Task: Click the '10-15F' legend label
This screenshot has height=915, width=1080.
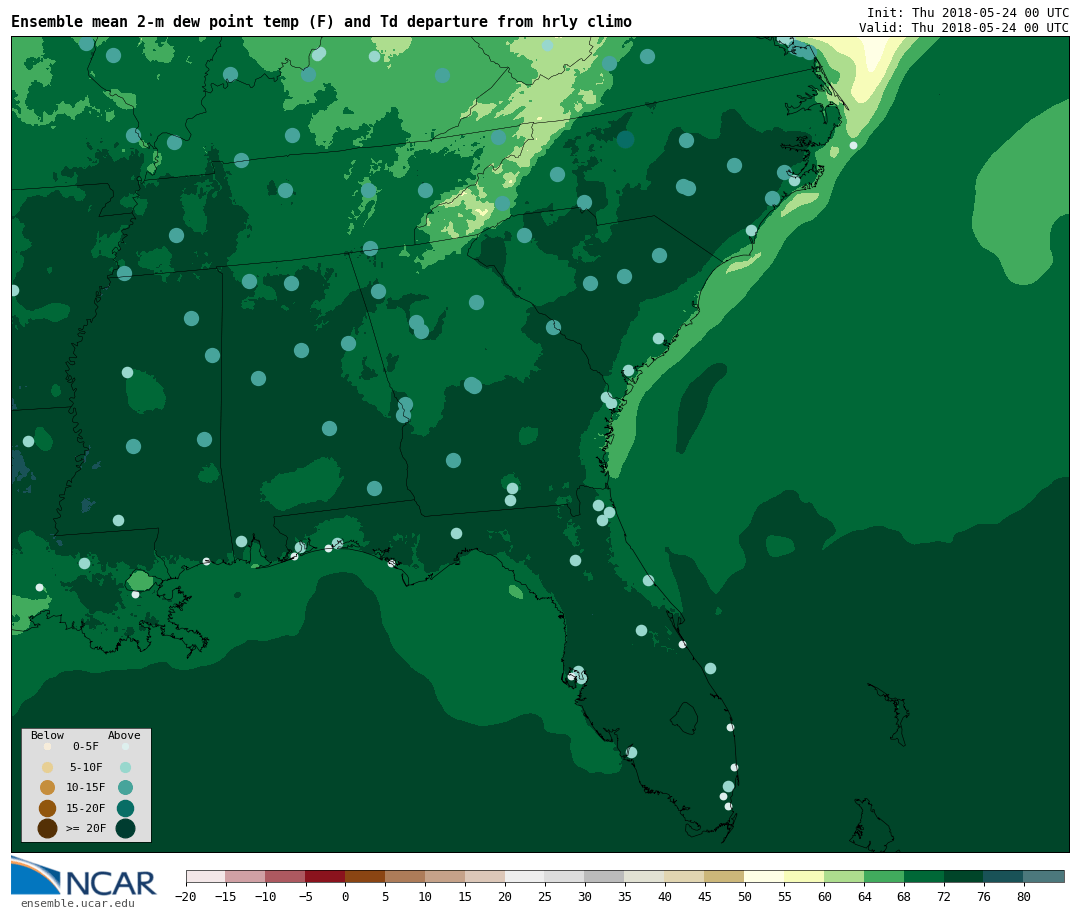Action: pyautogui.click(x=86, y=787)
